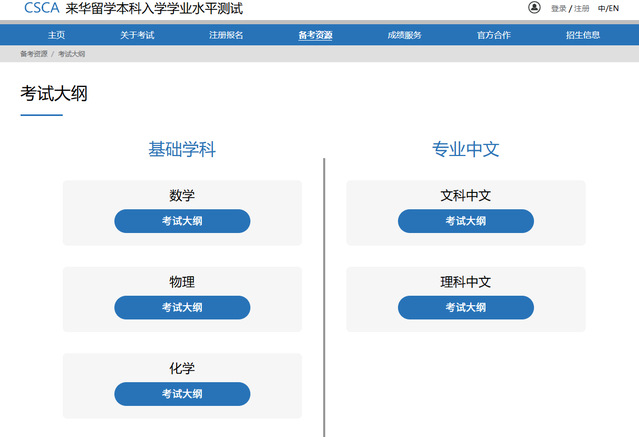Switch language to 中 (Chinese)
Viewport: 639px width, 437px height.
coord(601,9)
